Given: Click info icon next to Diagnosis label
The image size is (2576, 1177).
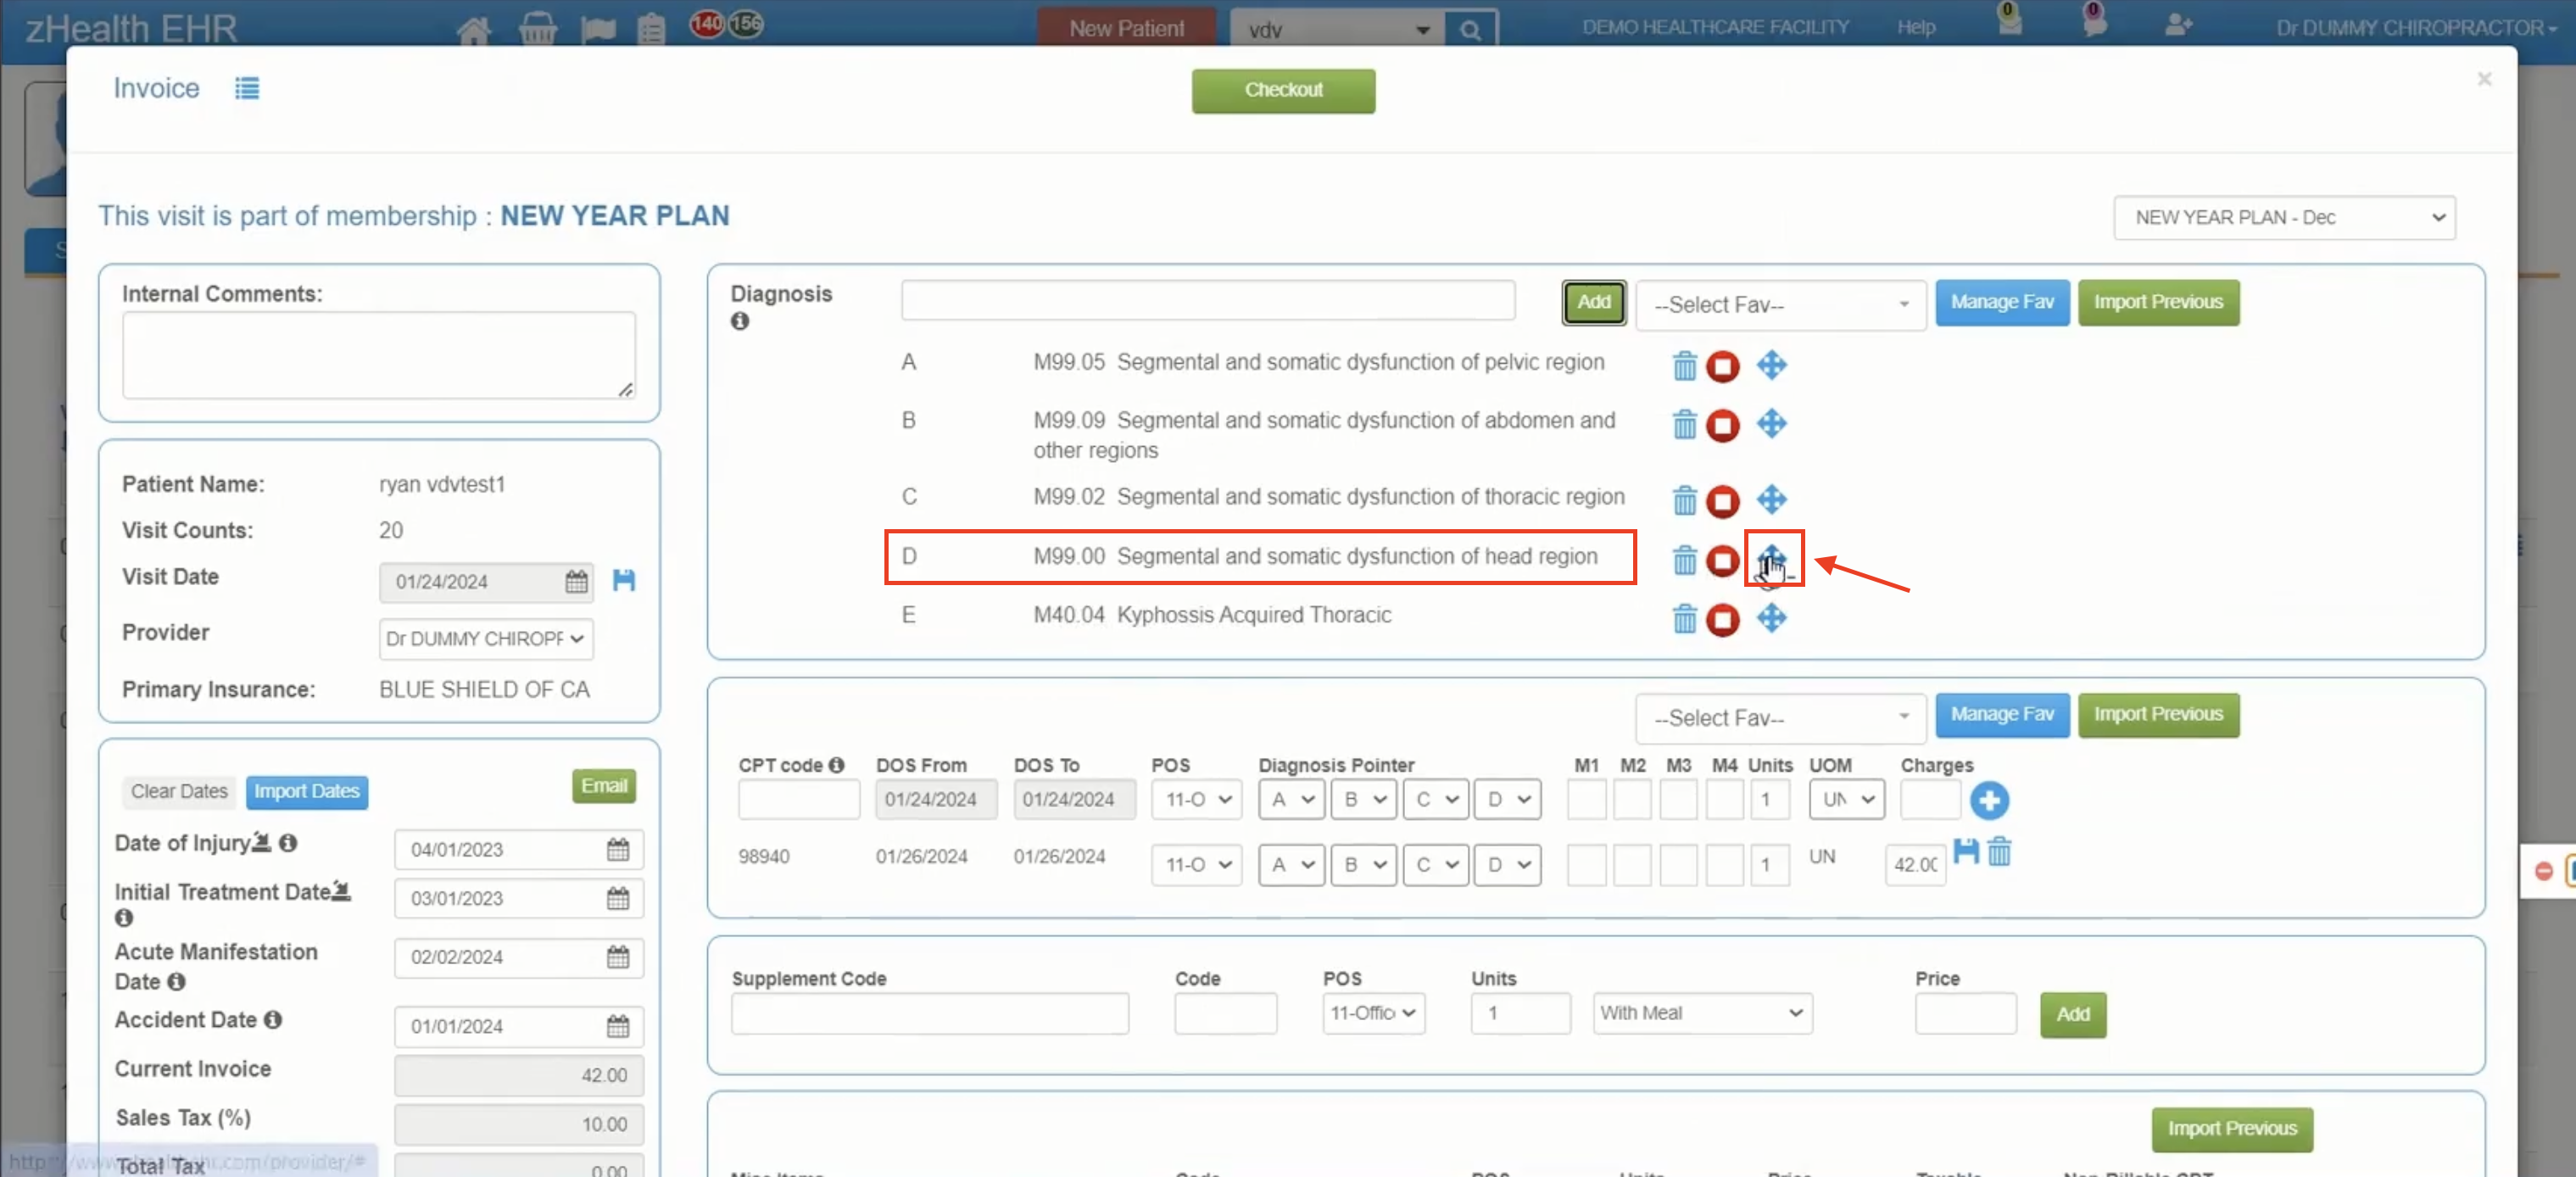Looking at the screenshot, I should [739, 321].
